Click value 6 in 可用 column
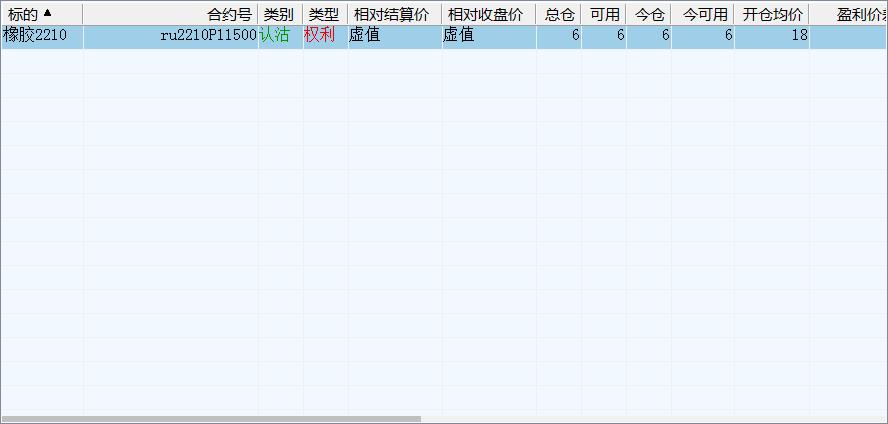The image size is (888, 424). point(604,36)
